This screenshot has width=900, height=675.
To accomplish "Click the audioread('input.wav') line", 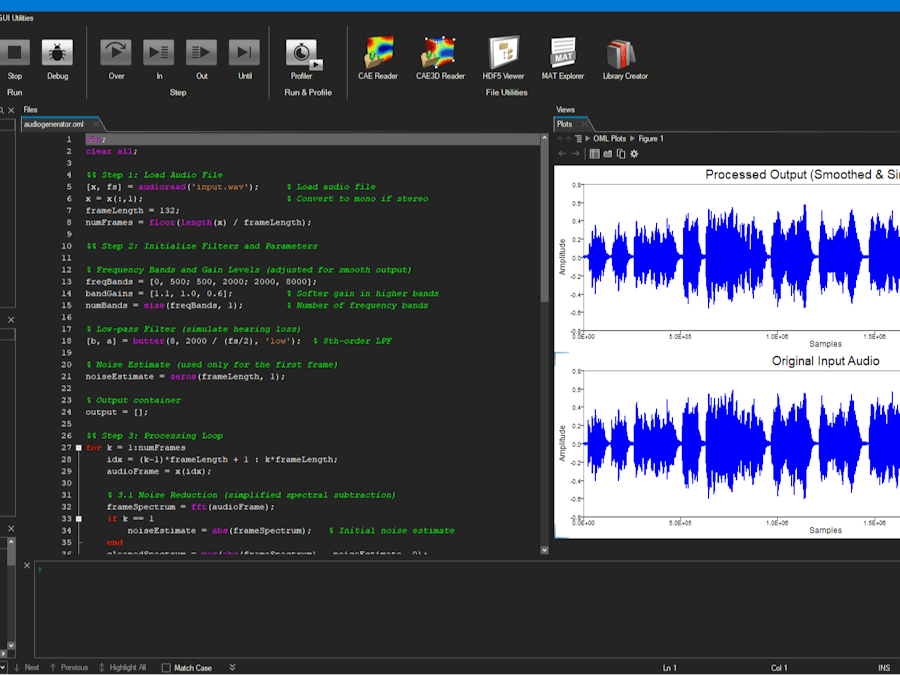I will tap(172, 187).
